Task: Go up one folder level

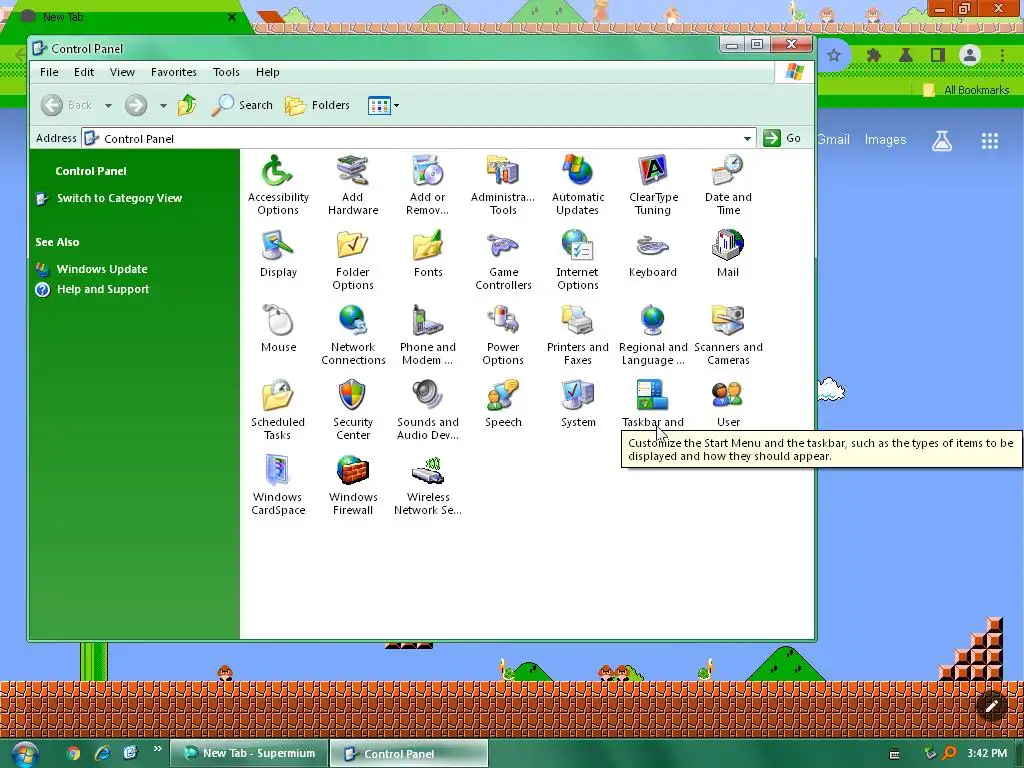Action: pyautogui.click(x=187, y=105)
